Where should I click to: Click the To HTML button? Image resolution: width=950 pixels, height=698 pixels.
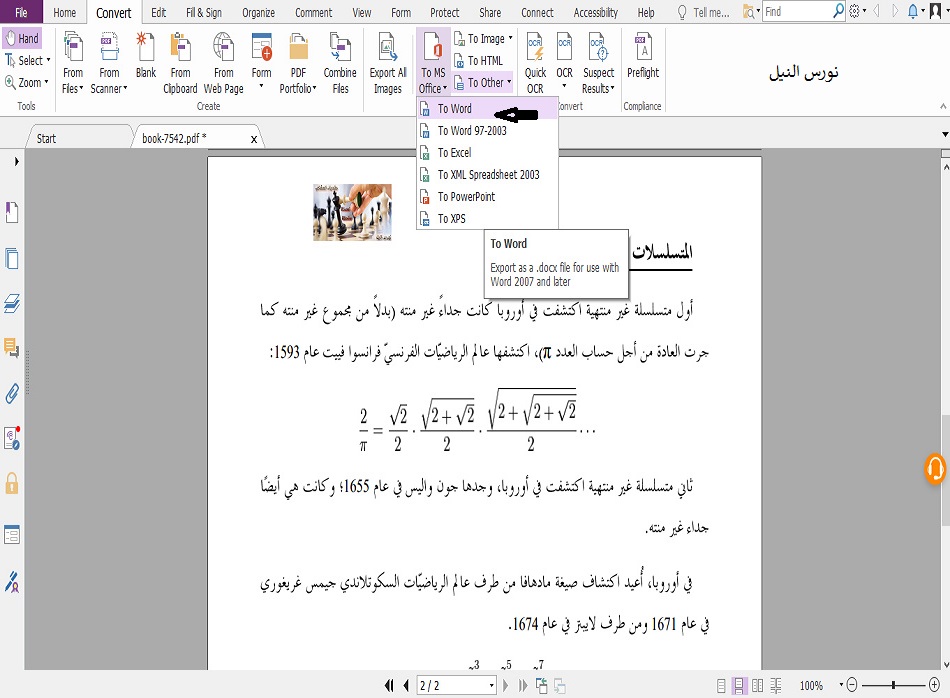coord(485,61)
